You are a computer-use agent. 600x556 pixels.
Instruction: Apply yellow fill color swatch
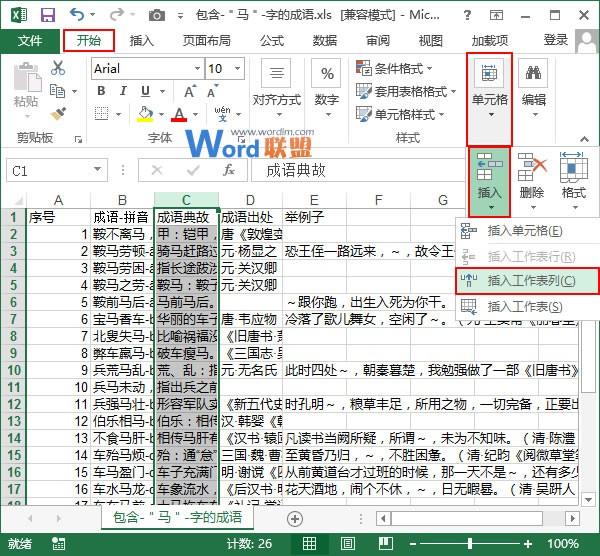point(145,114)
